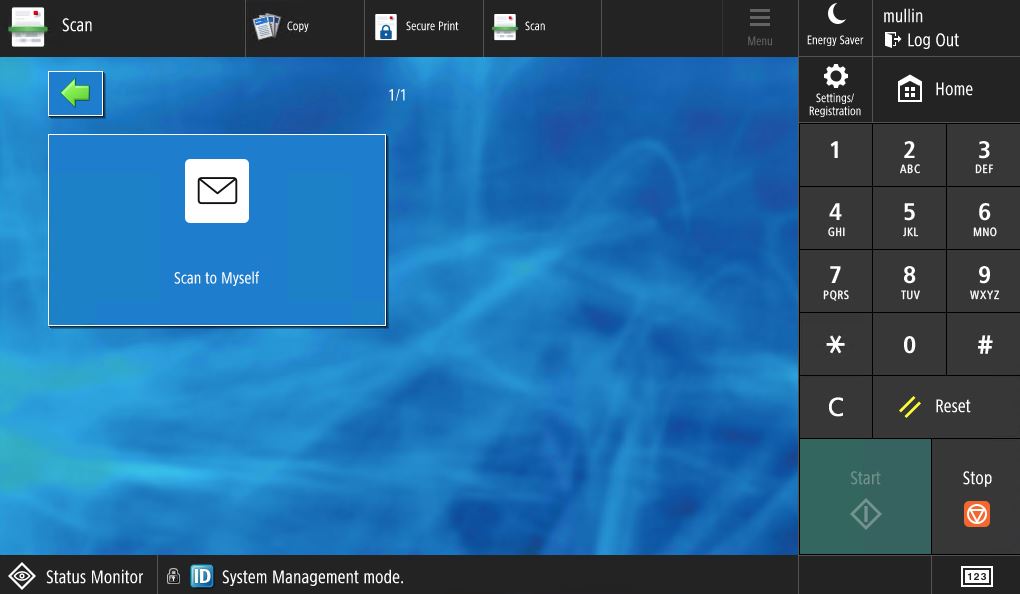The height and width of the screenshot is (594, 1020).
Task: Tap keypad number 0
Action: pyautogui.click(x=909, y=344)
